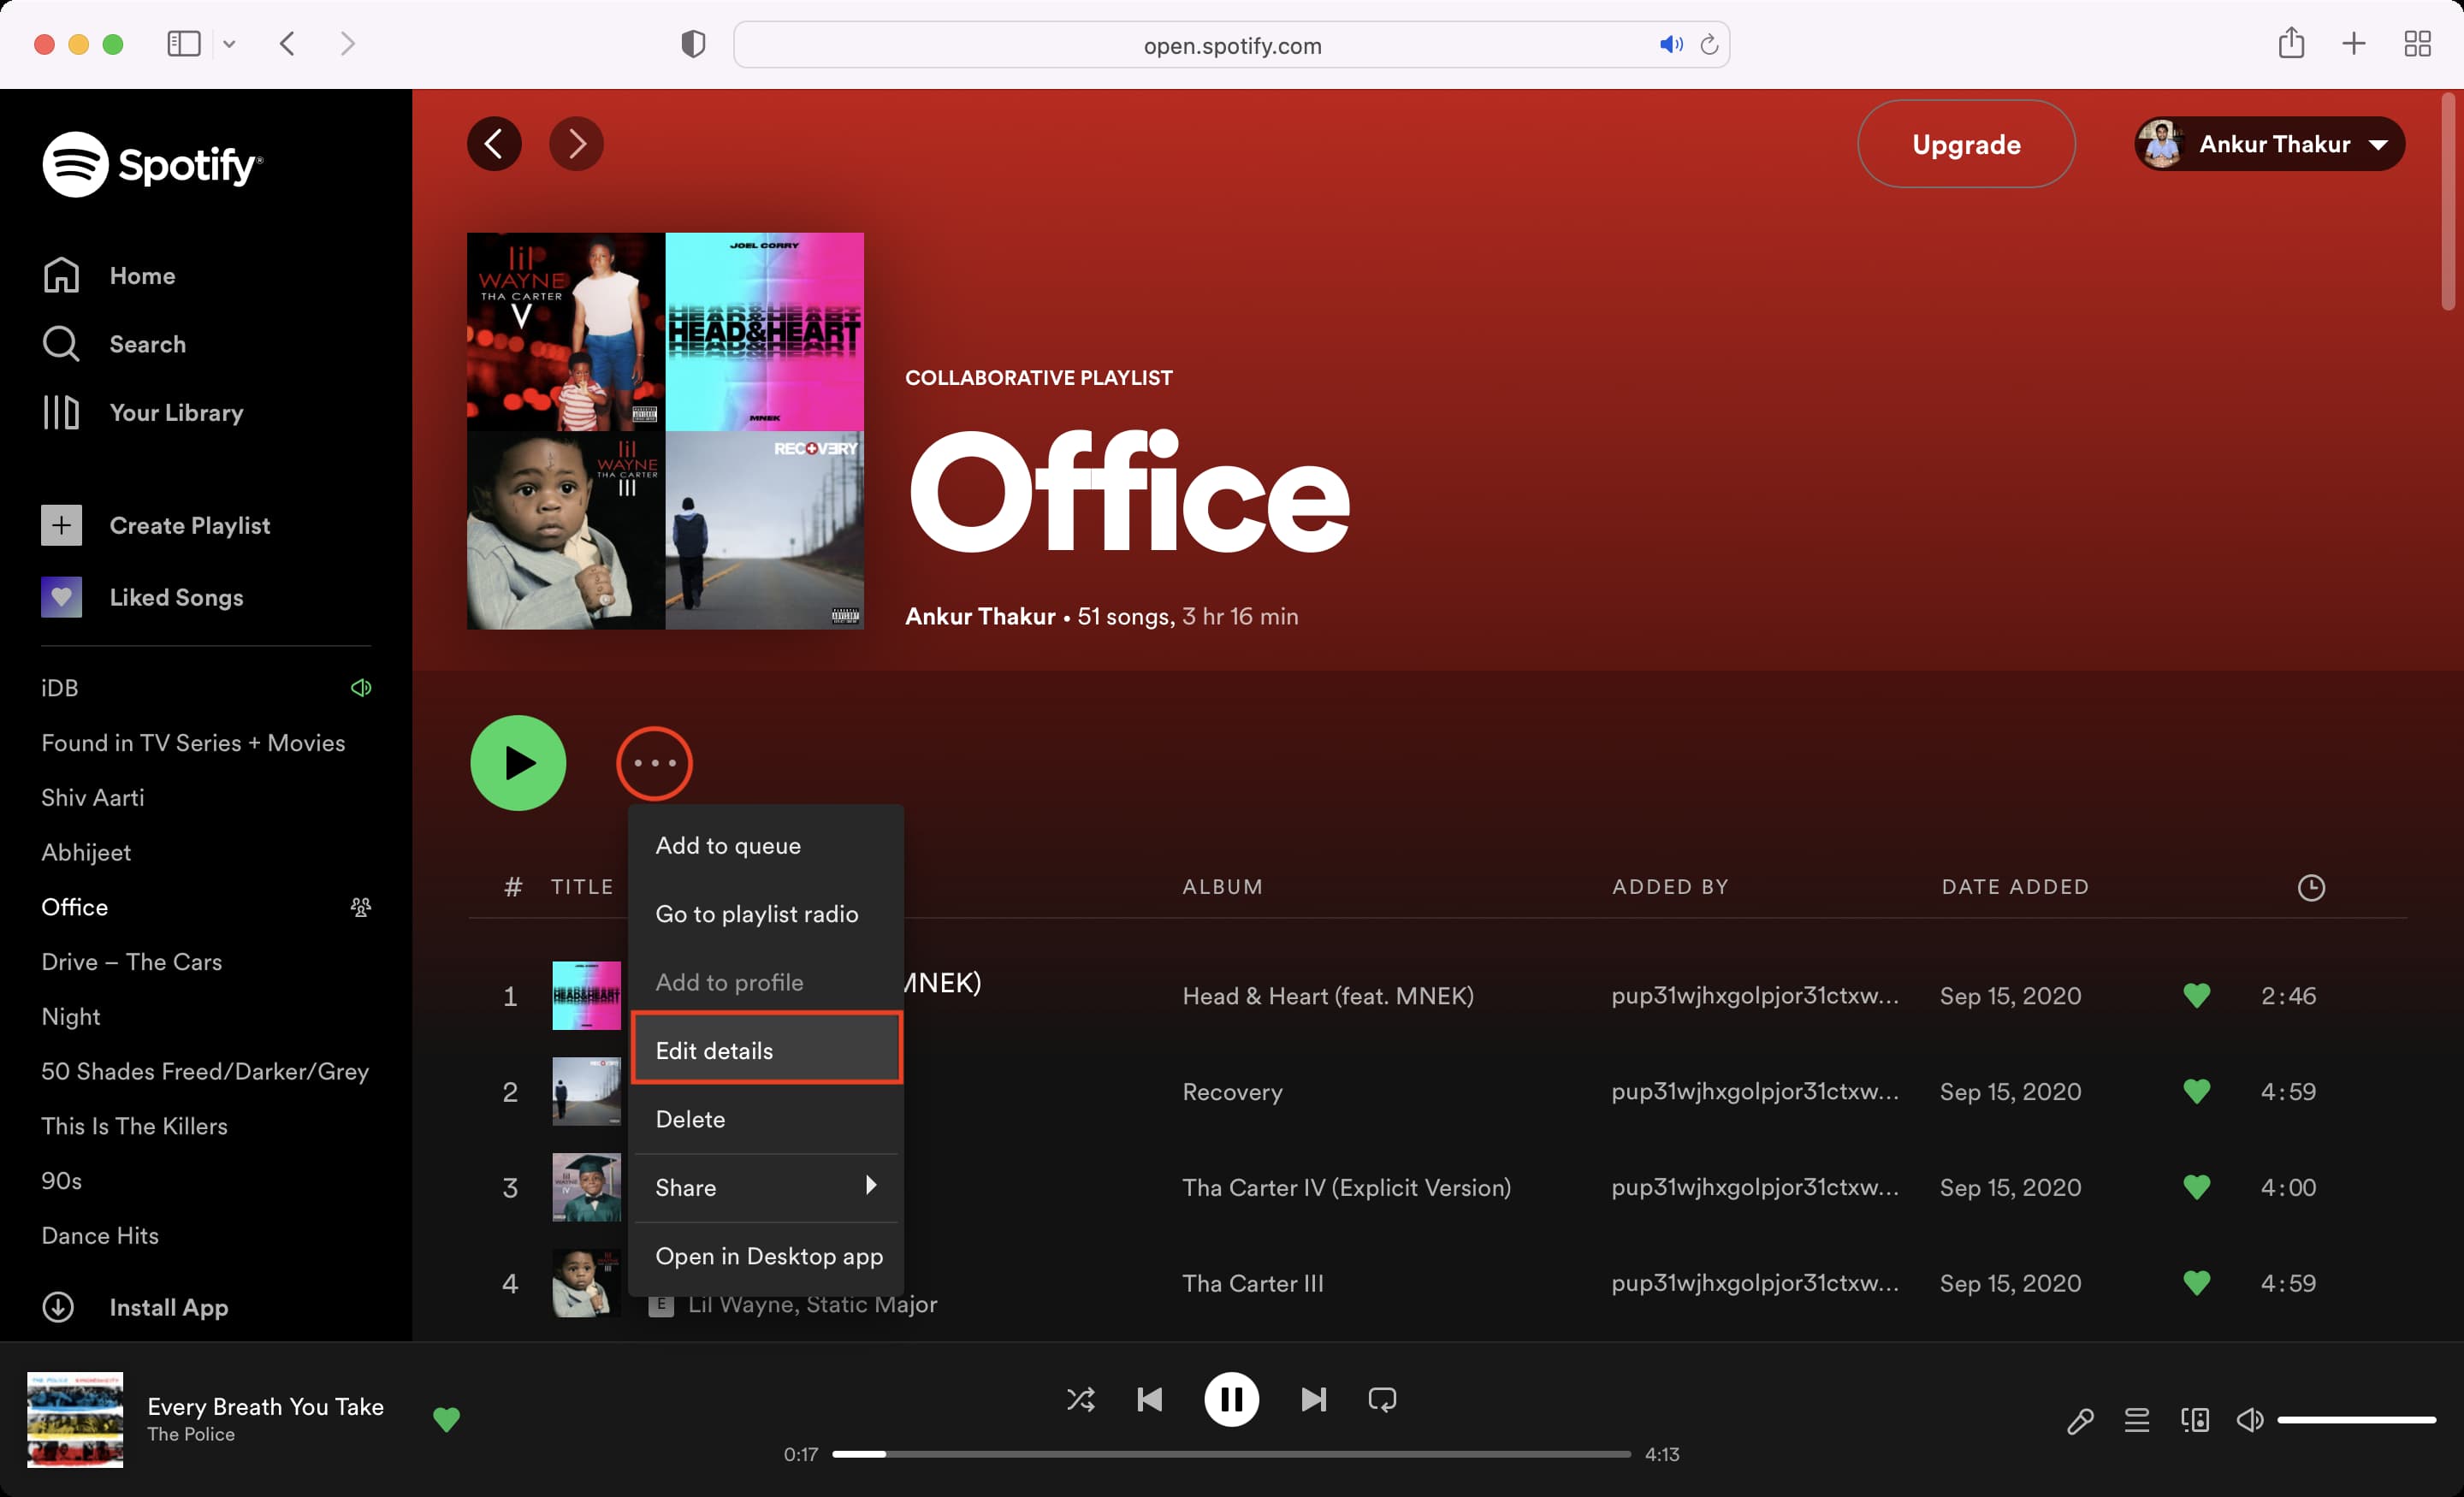Toggle repeat mode
This screenshot has width=2464, height=1497.
(1382, 1399)
